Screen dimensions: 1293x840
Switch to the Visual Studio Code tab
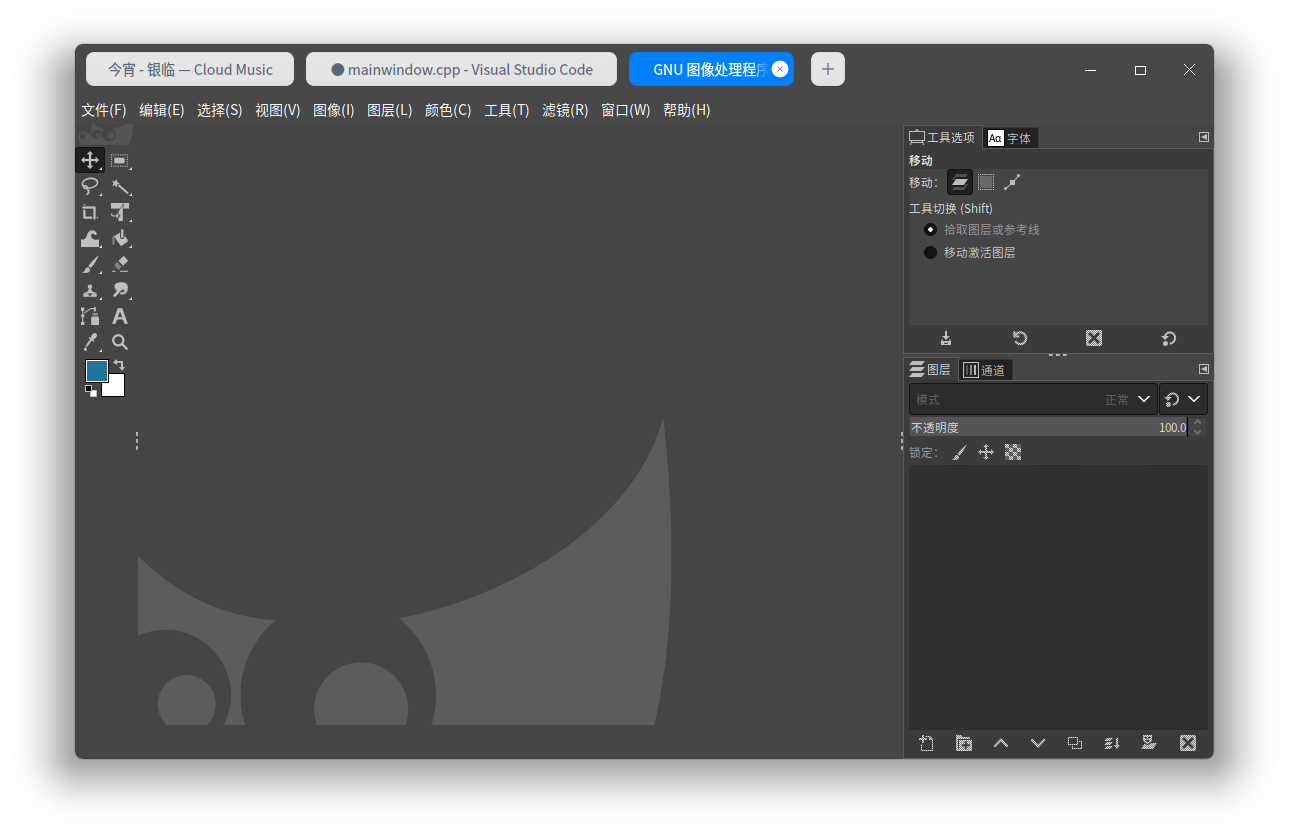pos(461,69)
